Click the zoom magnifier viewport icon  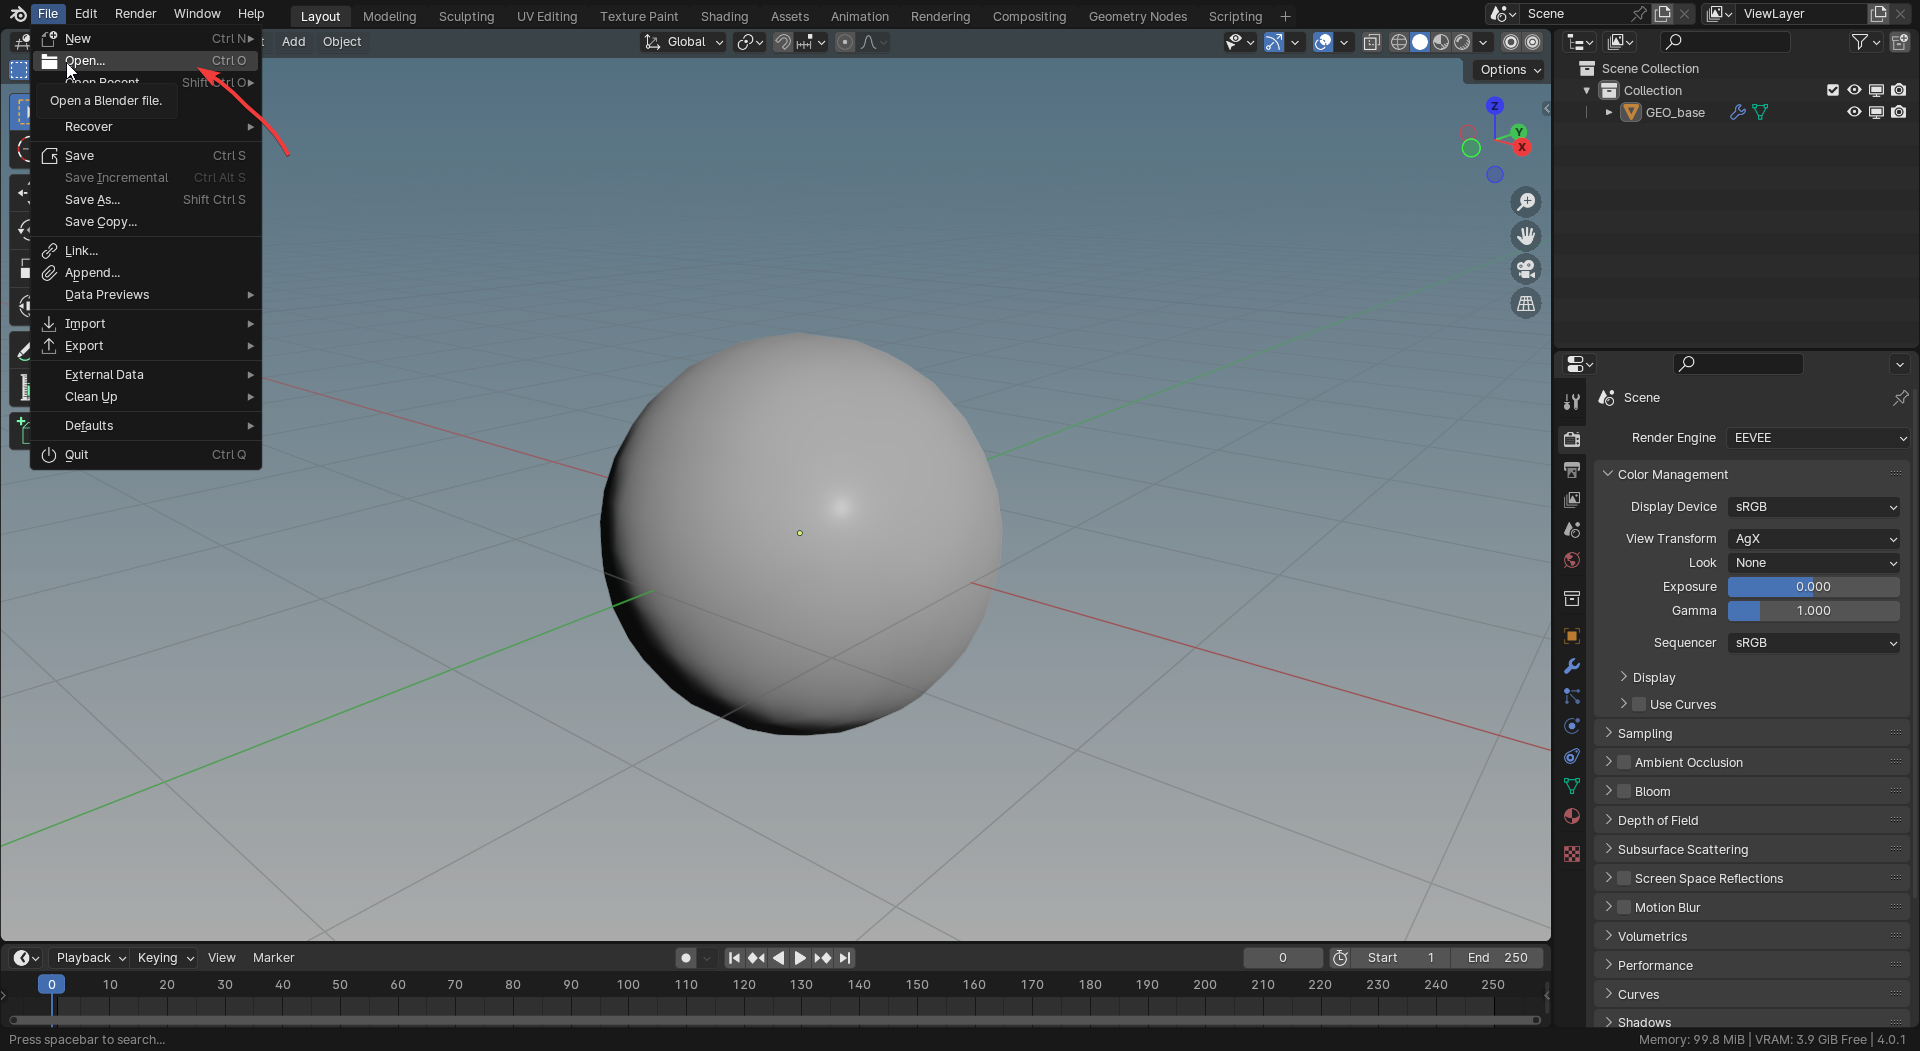tap(1526, 202)
